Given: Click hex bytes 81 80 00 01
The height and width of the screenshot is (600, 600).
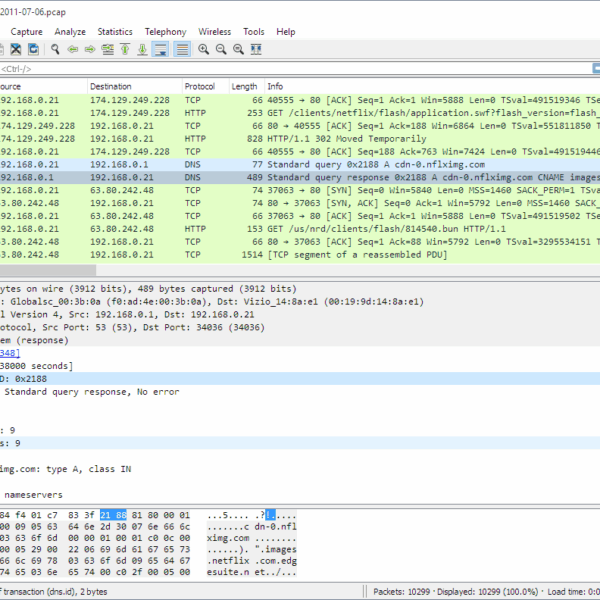Looking at the screenshot, I should tap(161, 515).
